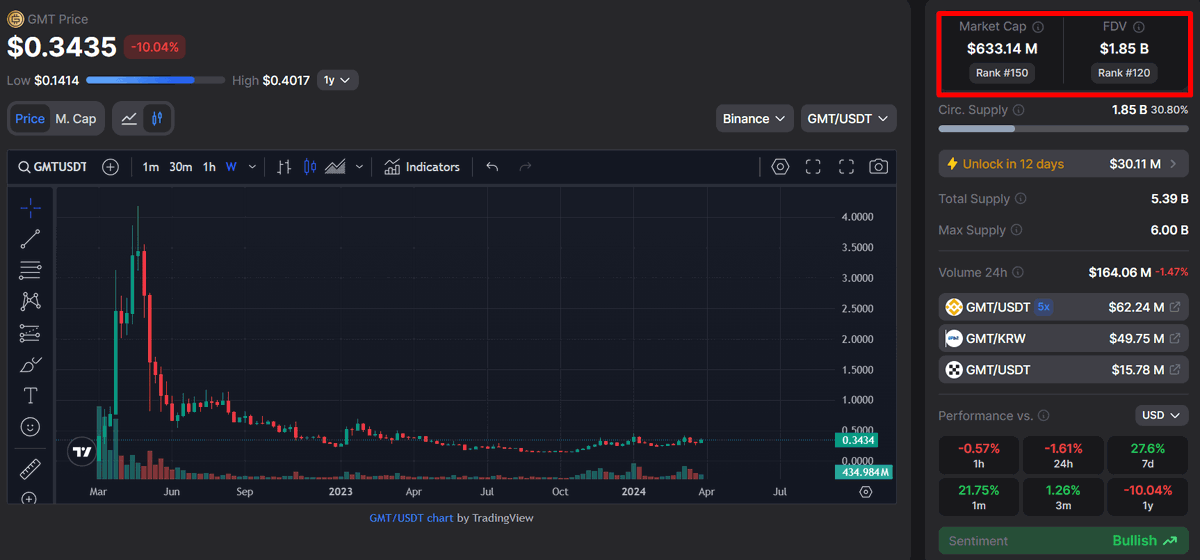The width and height of the screenshot is (1200, 560).
Task: Switch chart to Price view
Action: point(30,118)
